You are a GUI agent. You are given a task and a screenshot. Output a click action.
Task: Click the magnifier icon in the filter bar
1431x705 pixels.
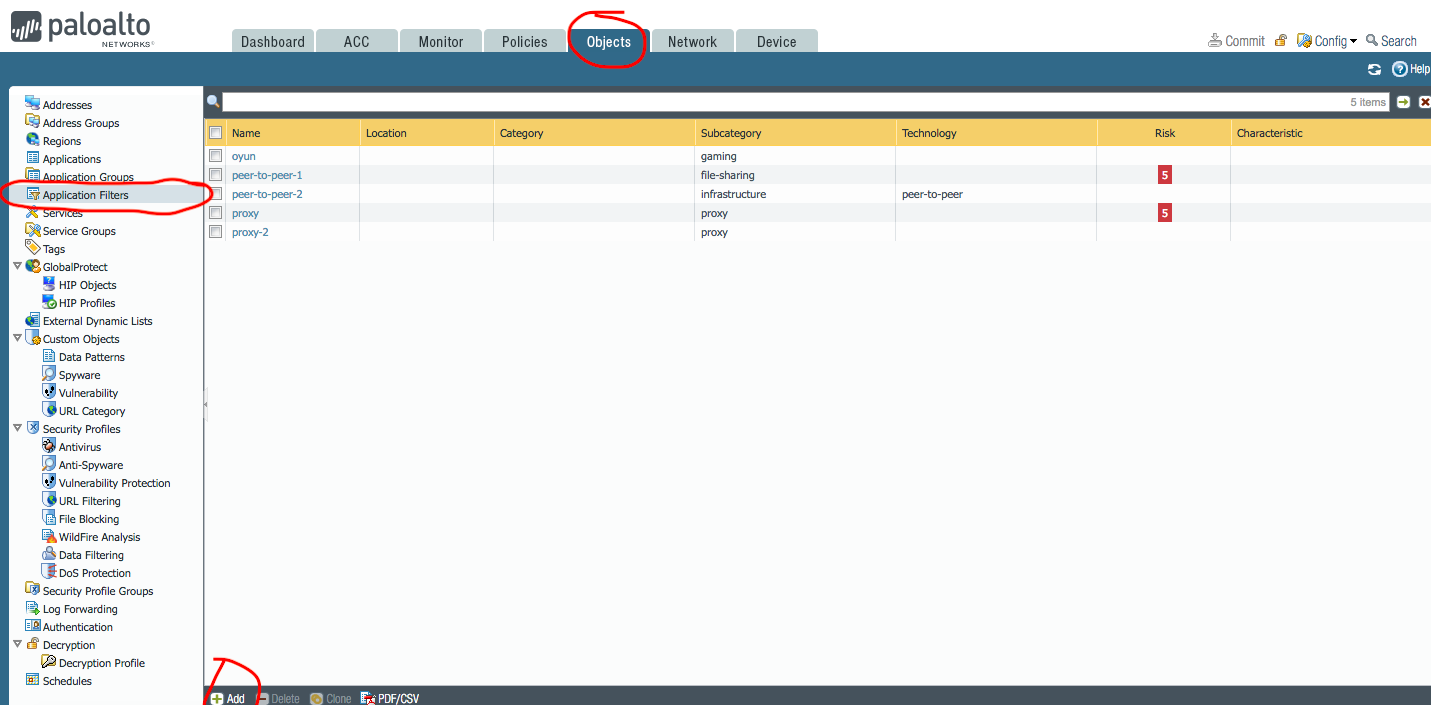213,101
